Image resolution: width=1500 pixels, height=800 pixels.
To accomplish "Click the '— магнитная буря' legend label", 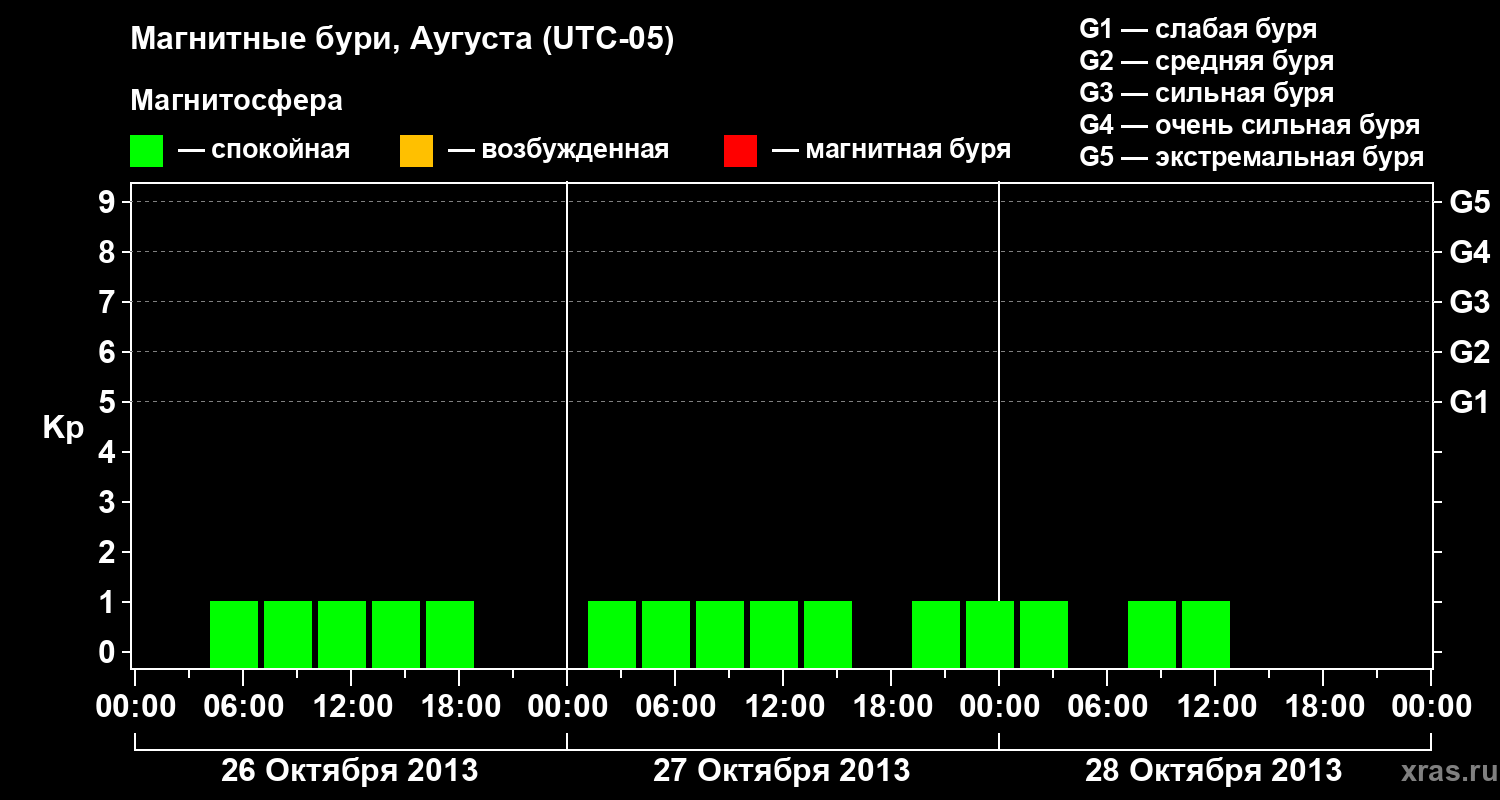I will [891, 150].
